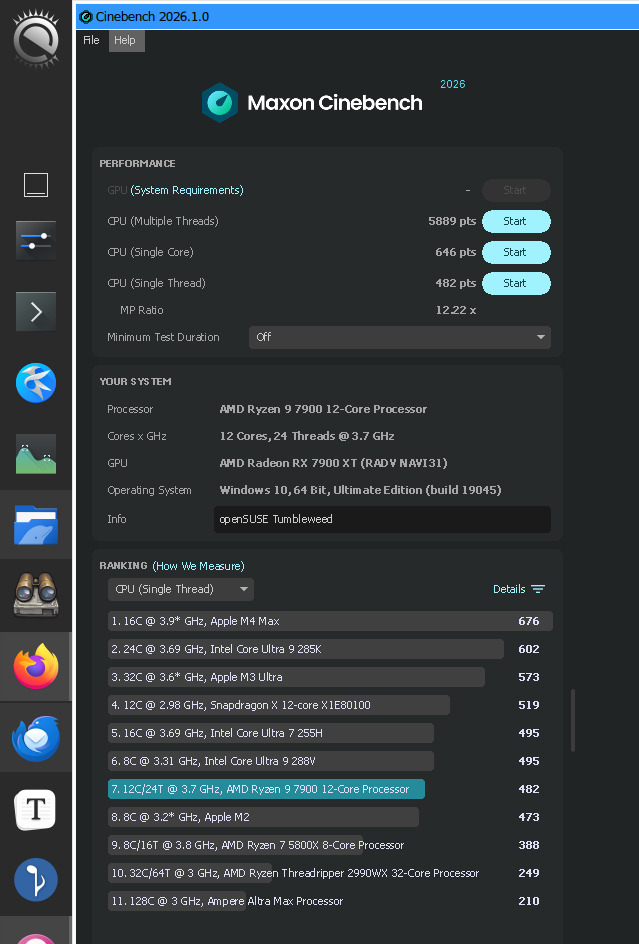Click the Info field with openSUSE Tumbleweed
639x944 pixels.
382,519
